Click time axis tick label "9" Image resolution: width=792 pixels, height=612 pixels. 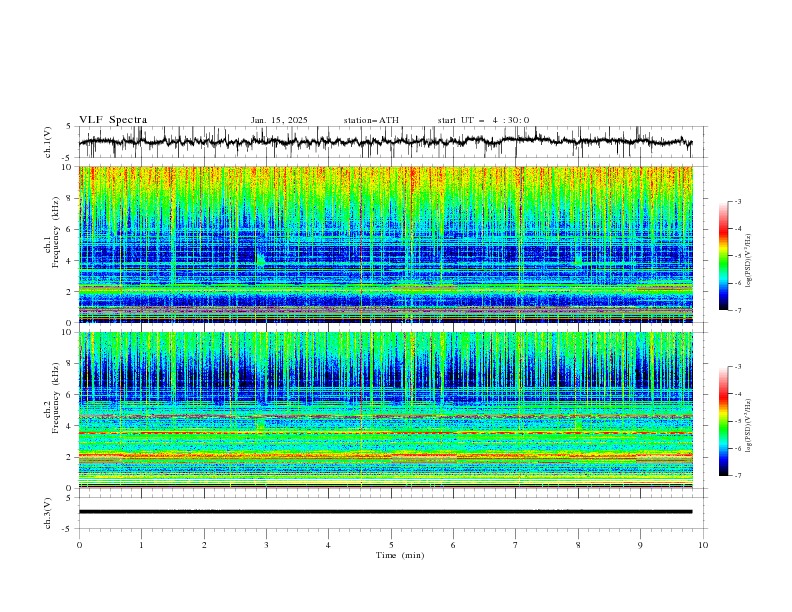click(640, 545)
